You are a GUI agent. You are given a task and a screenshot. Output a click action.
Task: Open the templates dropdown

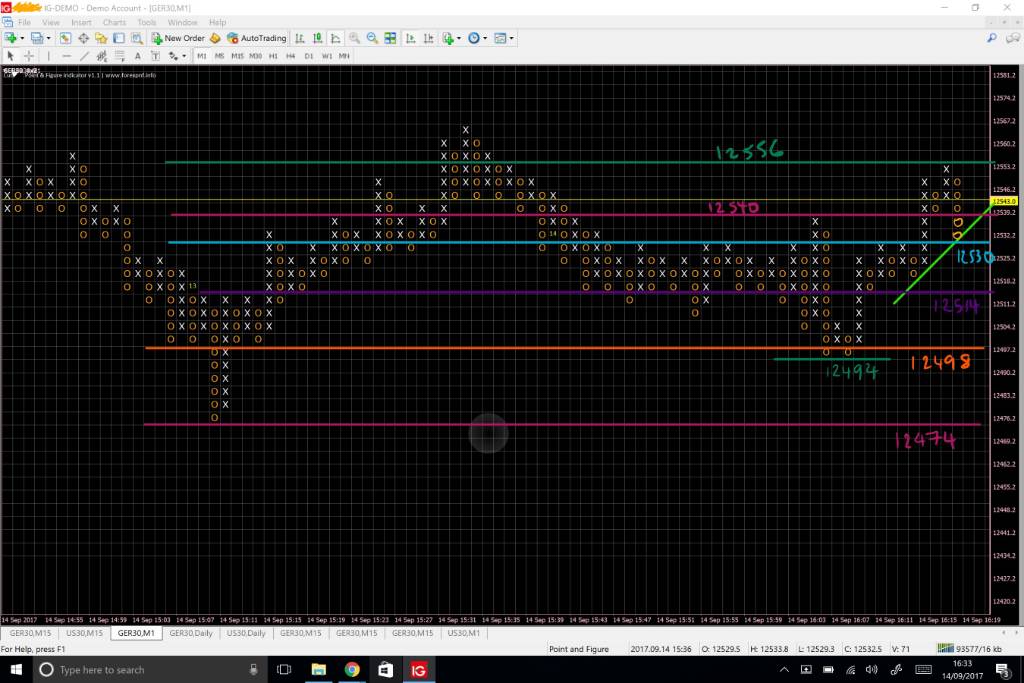[x=512, y=38]
